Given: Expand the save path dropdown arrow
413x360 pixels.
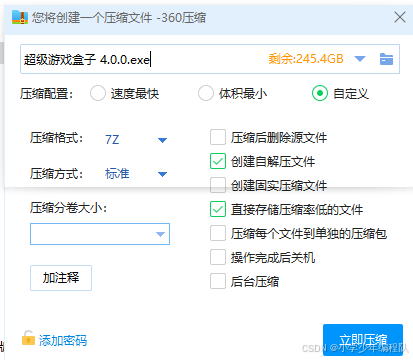Looking at the screenshot, I should coord(360,59).
